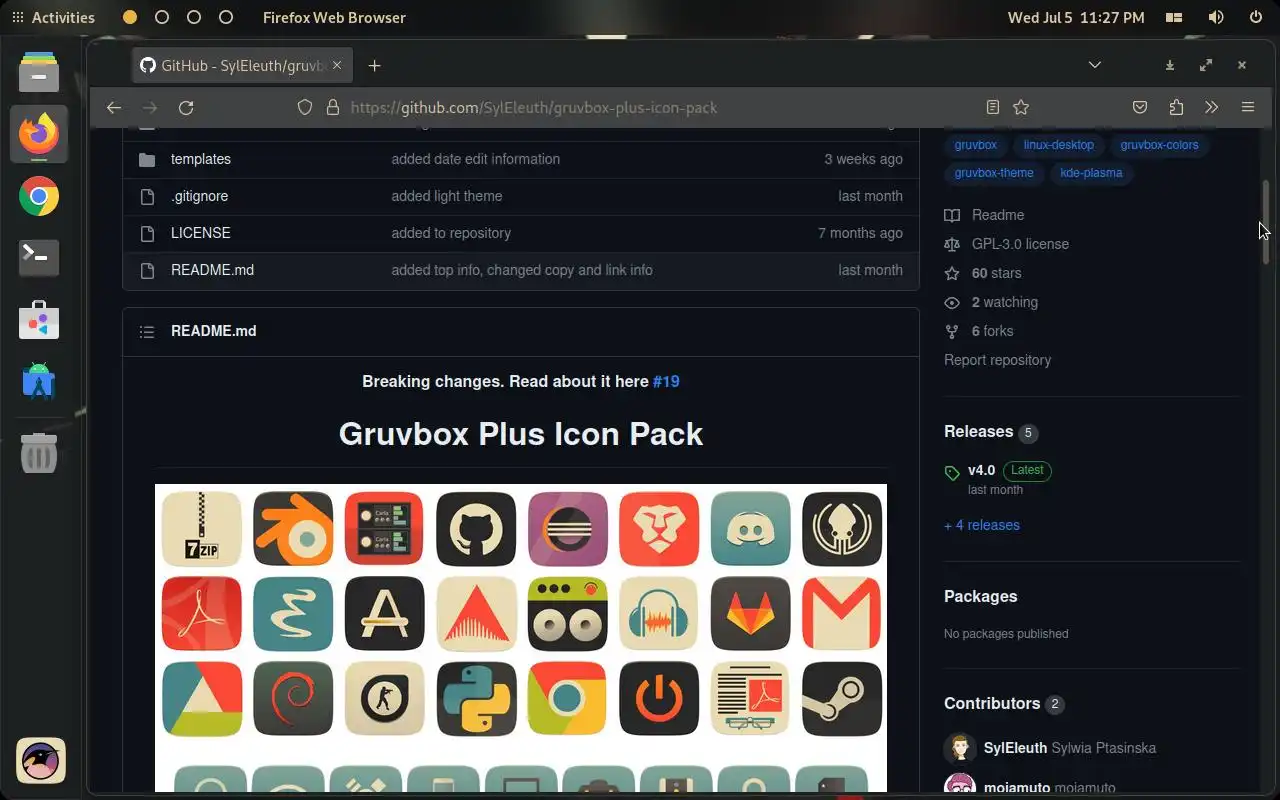
Task: Launch Firefox from the dock
Action: point(39,134)
